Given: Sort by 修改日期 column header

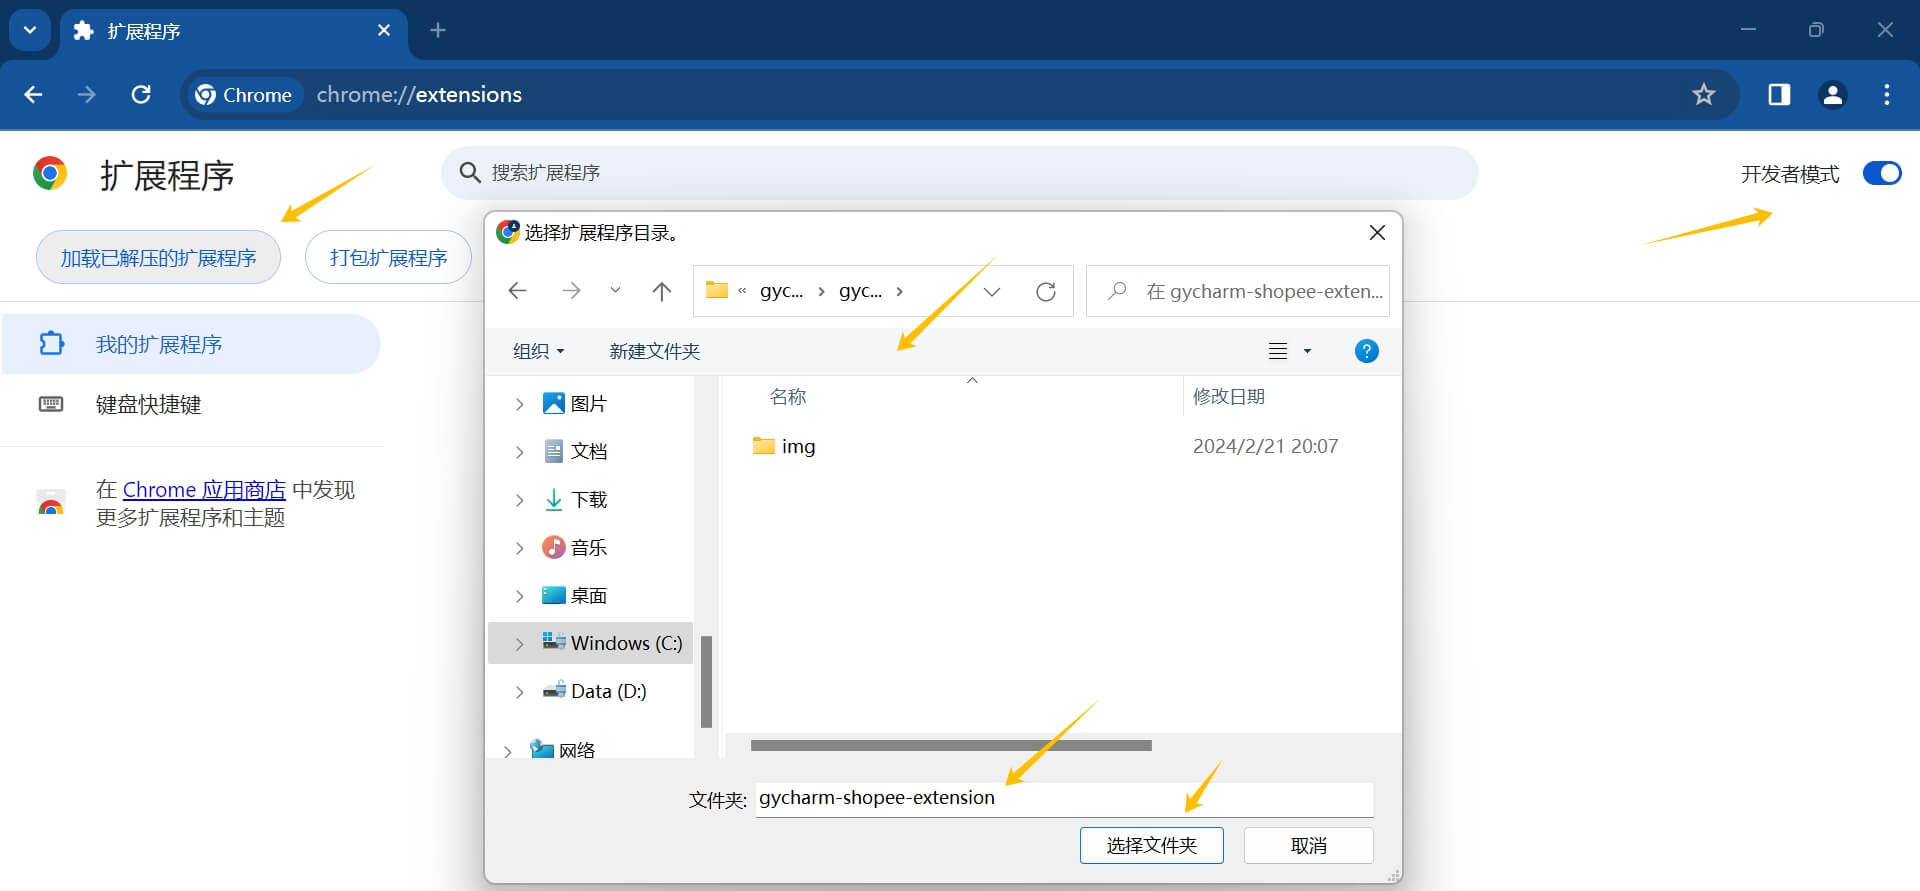Looking at the screenshot, I should click(x=1229, y=396).
